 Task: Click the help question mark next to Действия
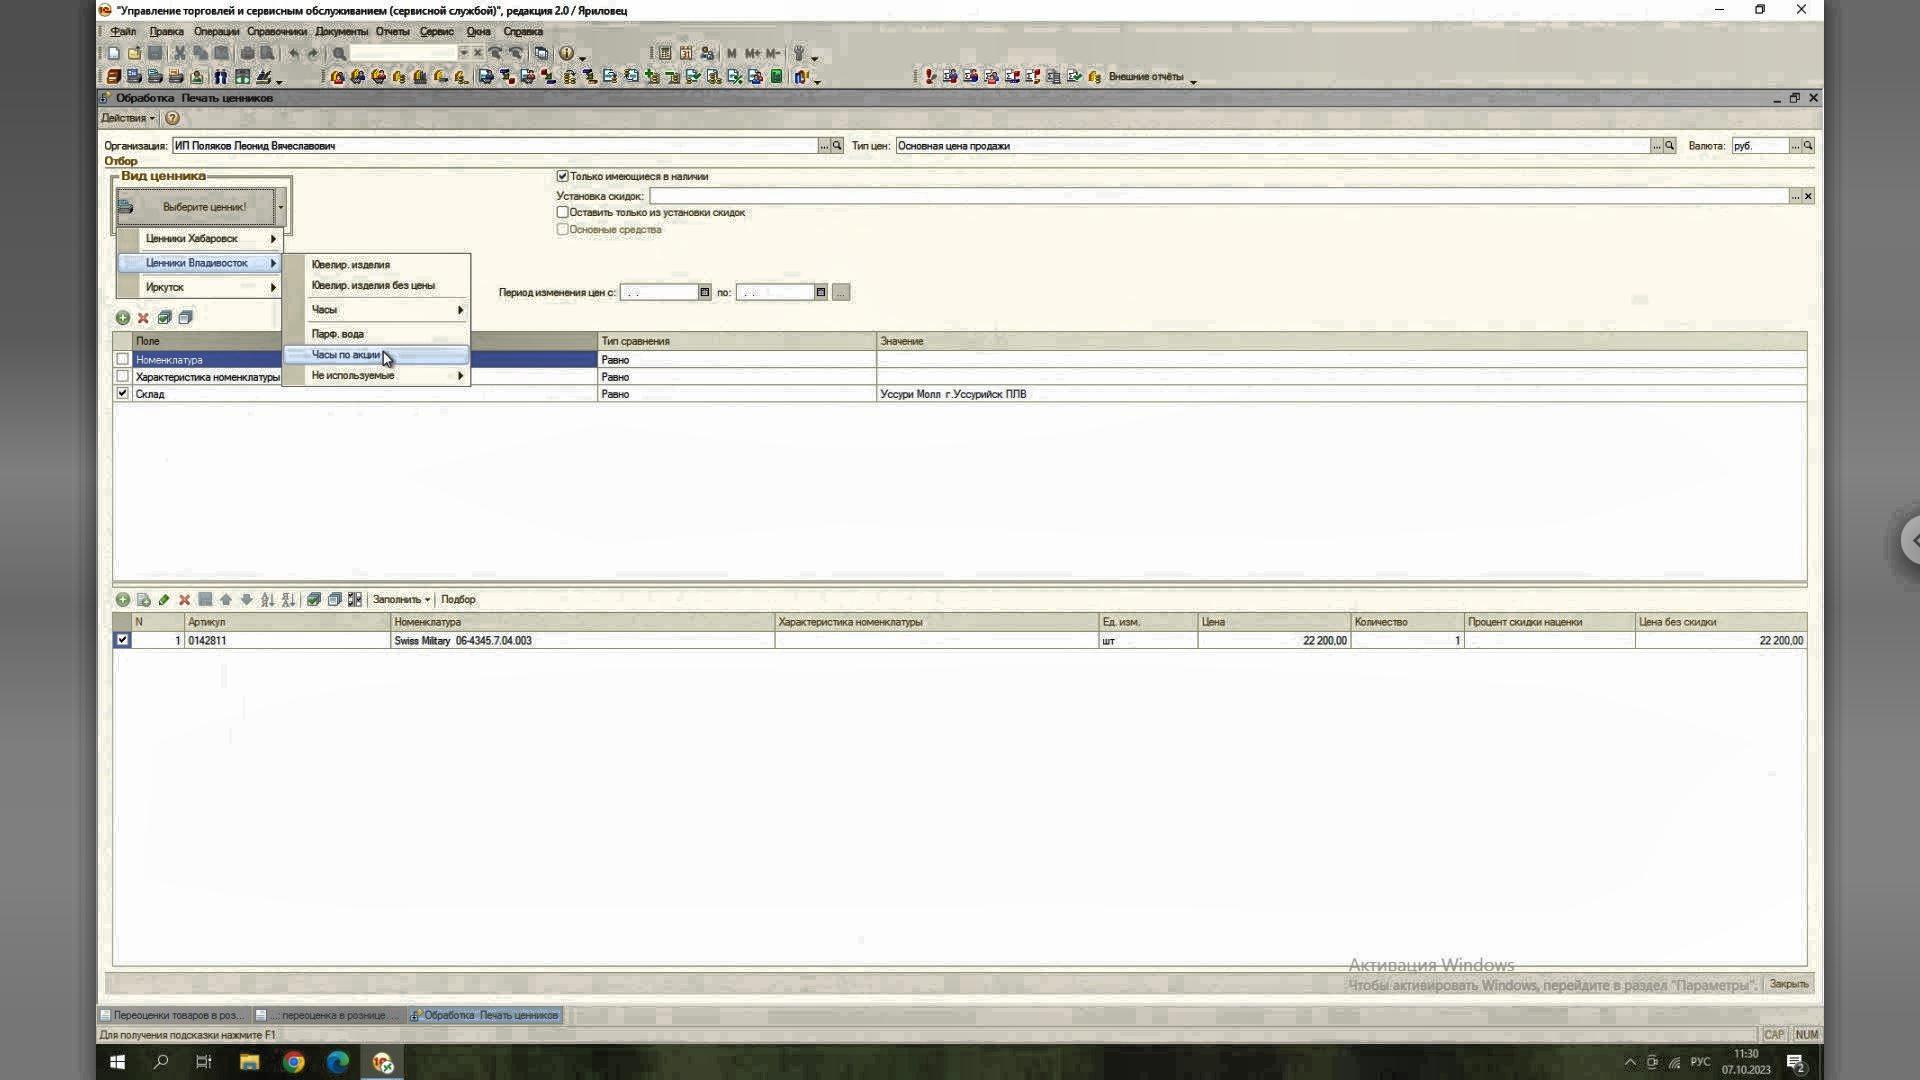(x=172, y=118)
